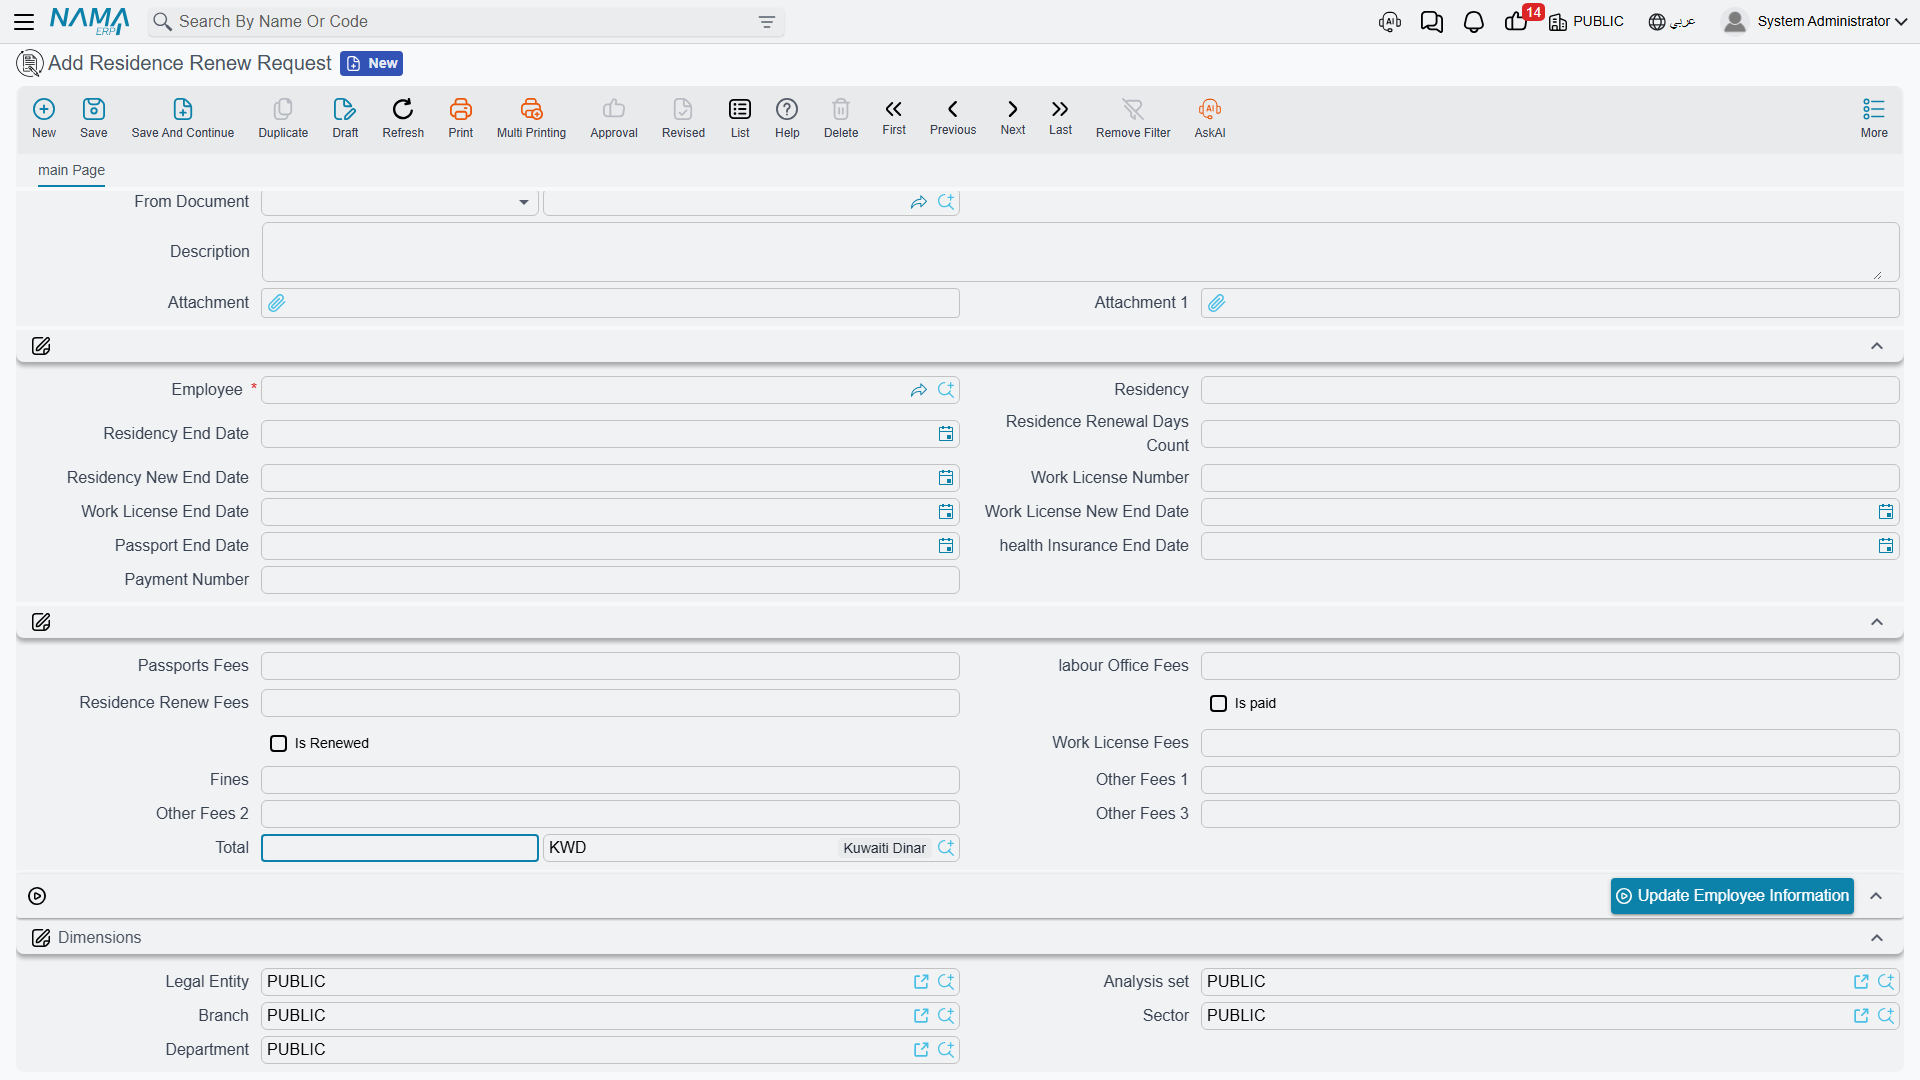
Task: Click the Search By Name Or Code box
Action: pyautogui.click(x=465, y=22)
